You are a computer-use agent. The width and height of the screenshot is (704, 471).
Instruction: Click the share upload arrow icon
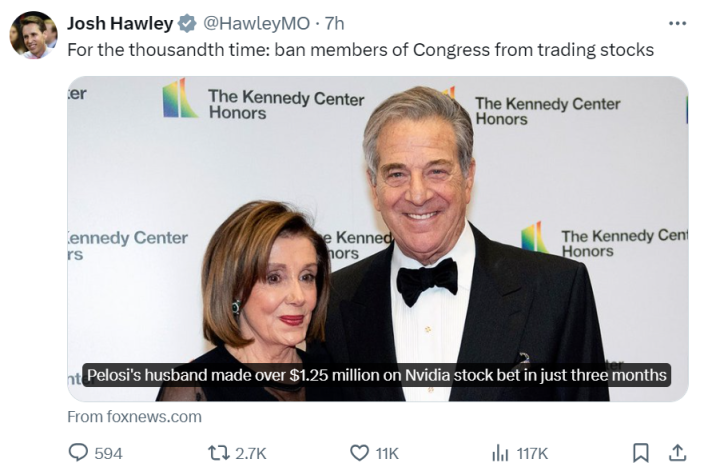point(678,453)
